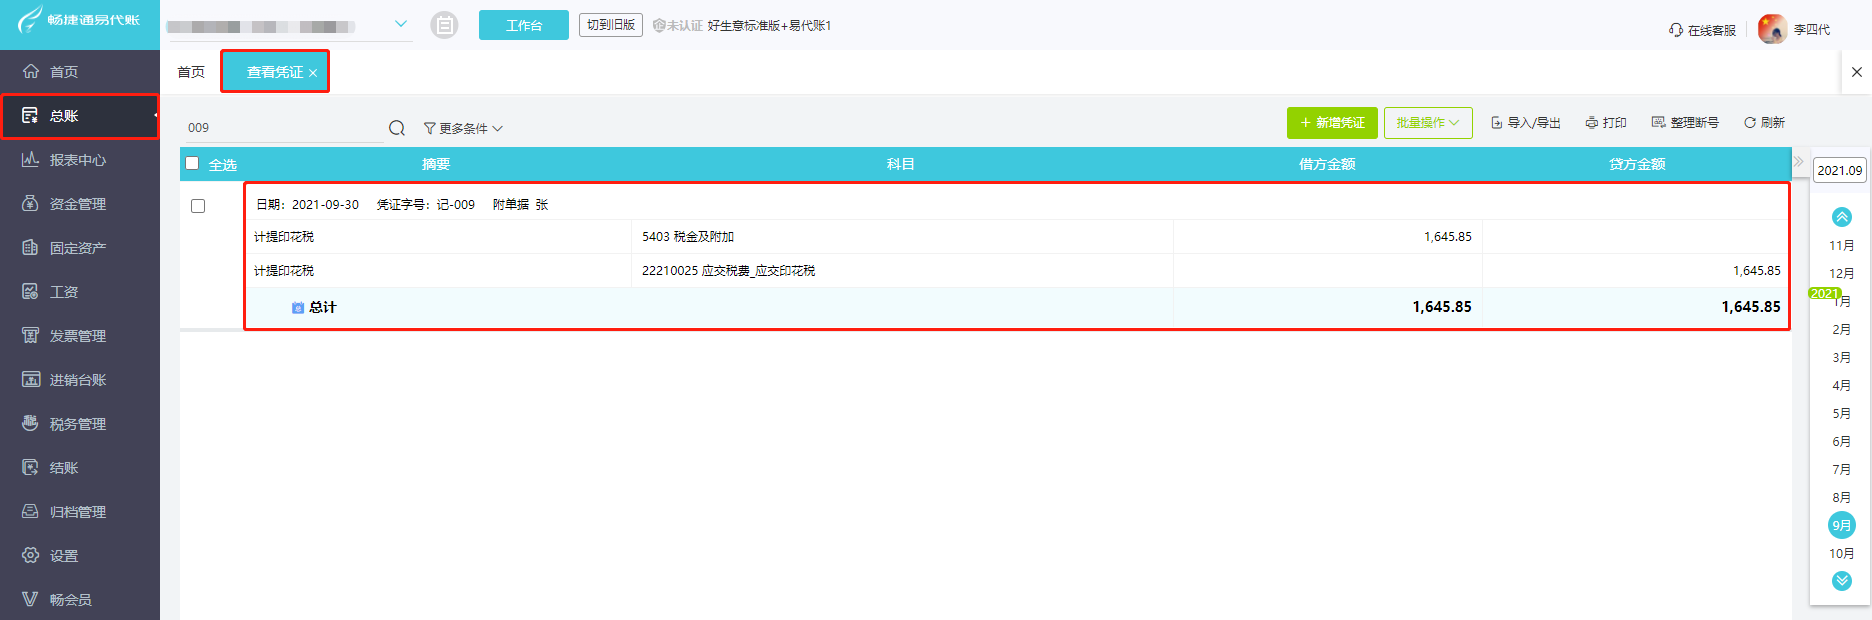Click the 总计 icon in total row
Image resolution: width=1872 pixels, height=620 pixels.
coord(298,308)
